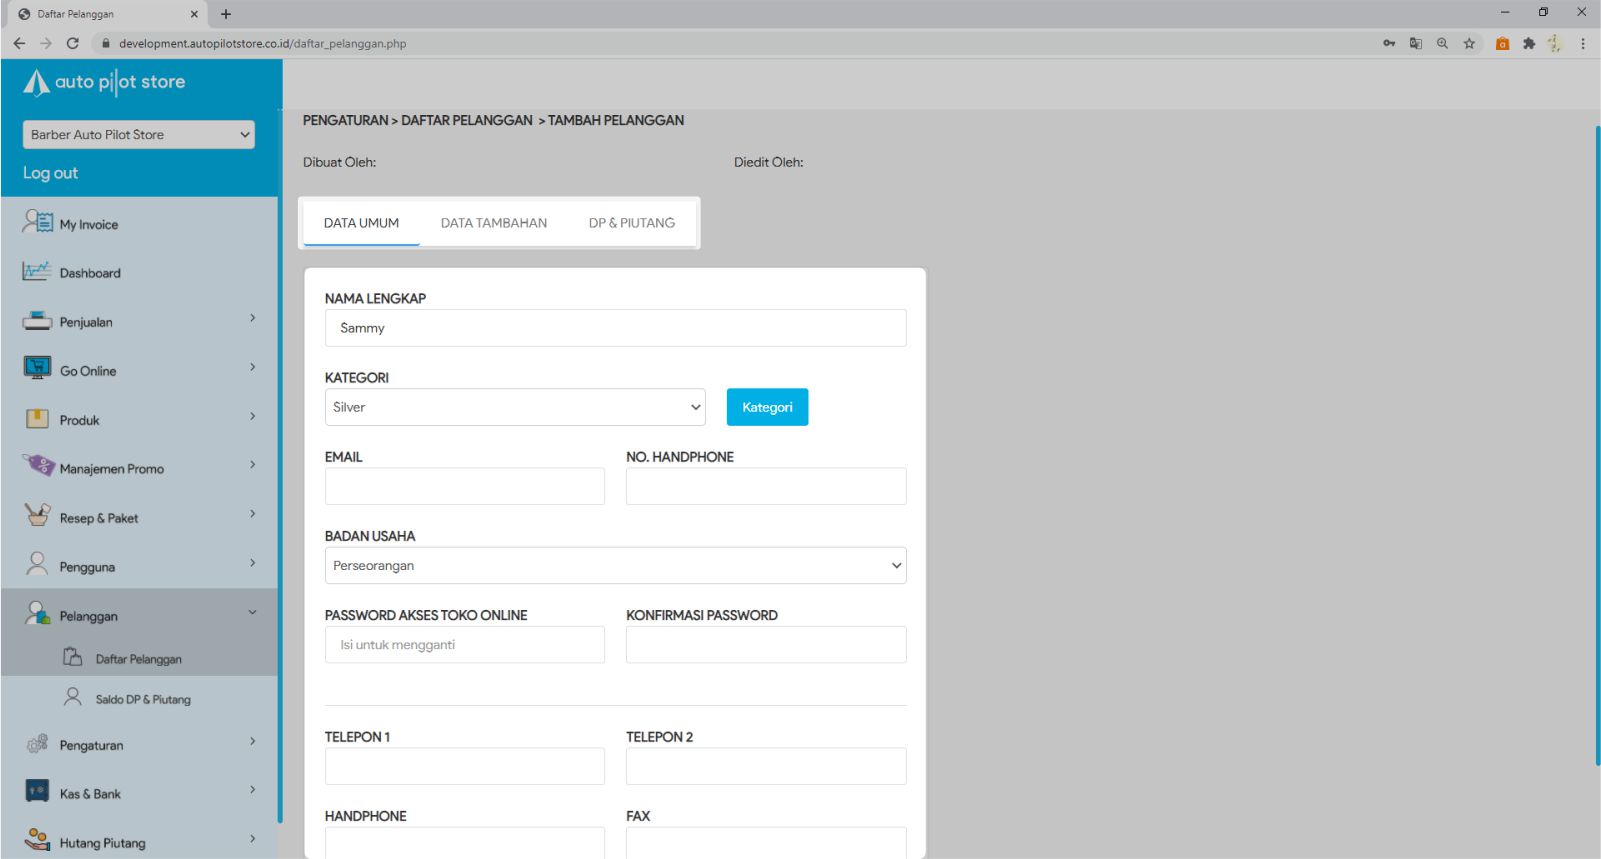1601x859 pixels.
Task: Open the Barber Auto Pilot Store selector
Action: (138, 135)
